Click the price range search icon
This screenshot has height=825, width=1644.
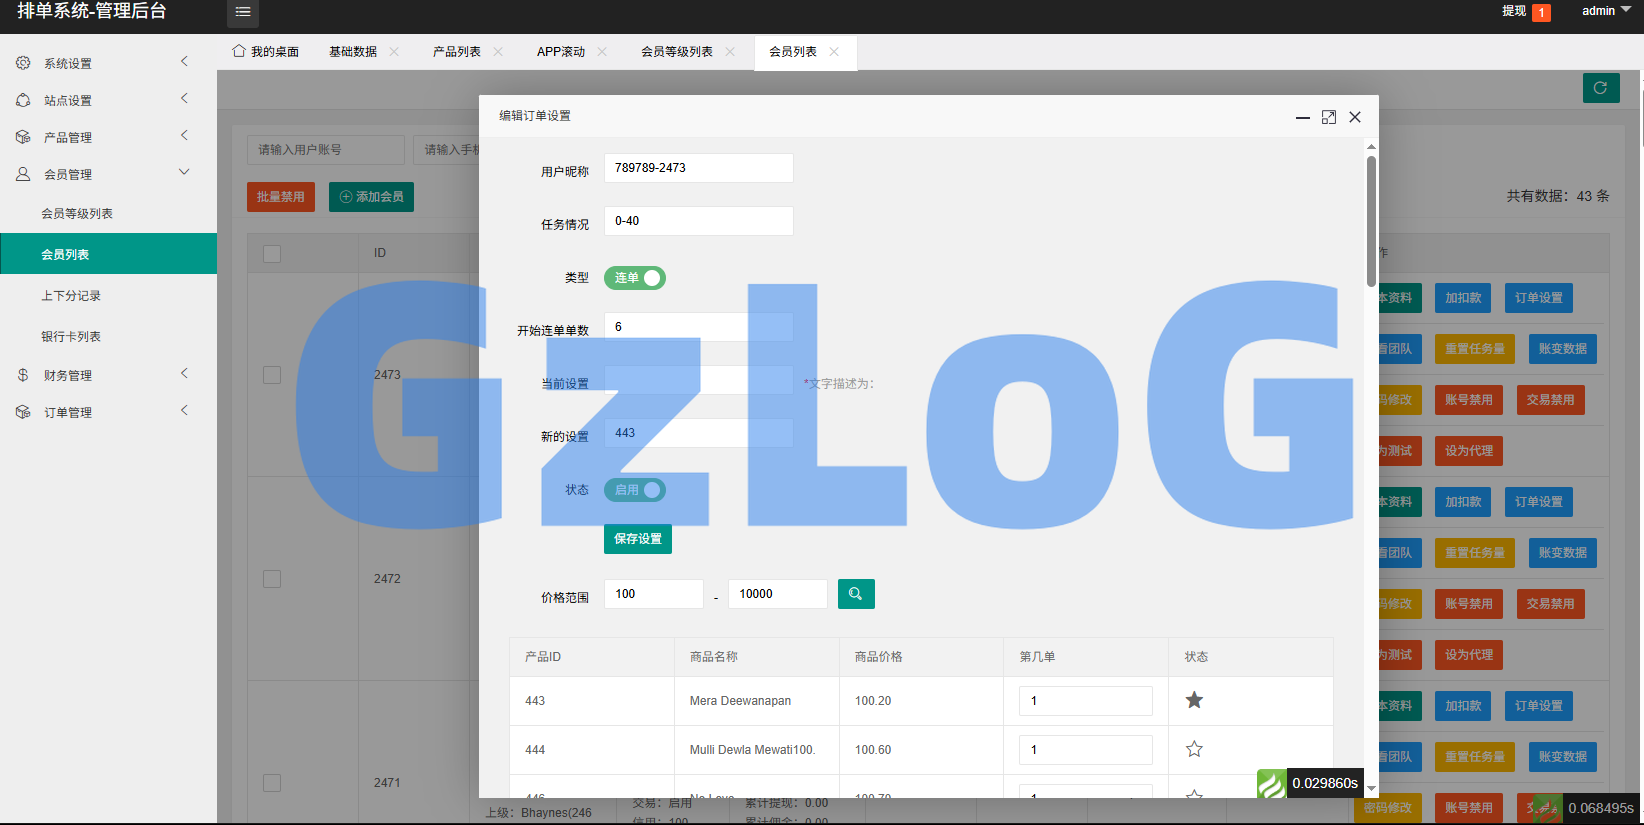click(x=855, y=594)
